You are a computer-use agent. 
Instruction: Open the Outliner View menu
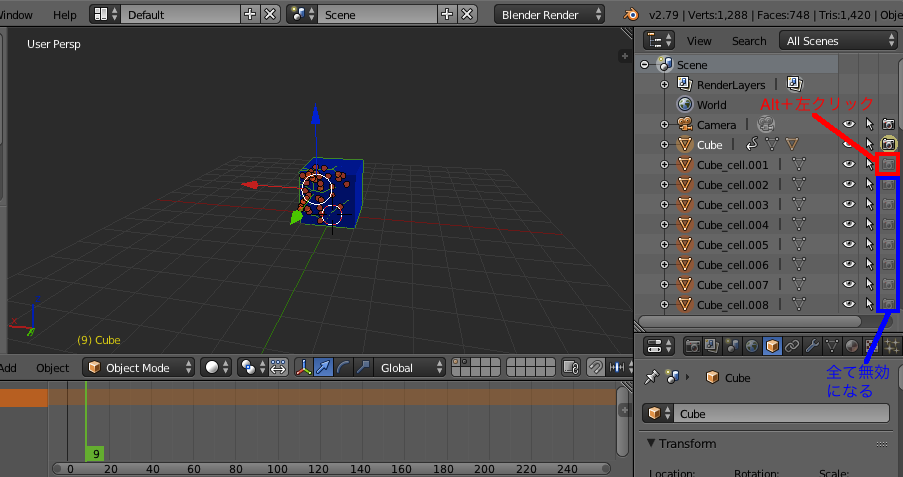pyautogui.click(x=699, y=41)
